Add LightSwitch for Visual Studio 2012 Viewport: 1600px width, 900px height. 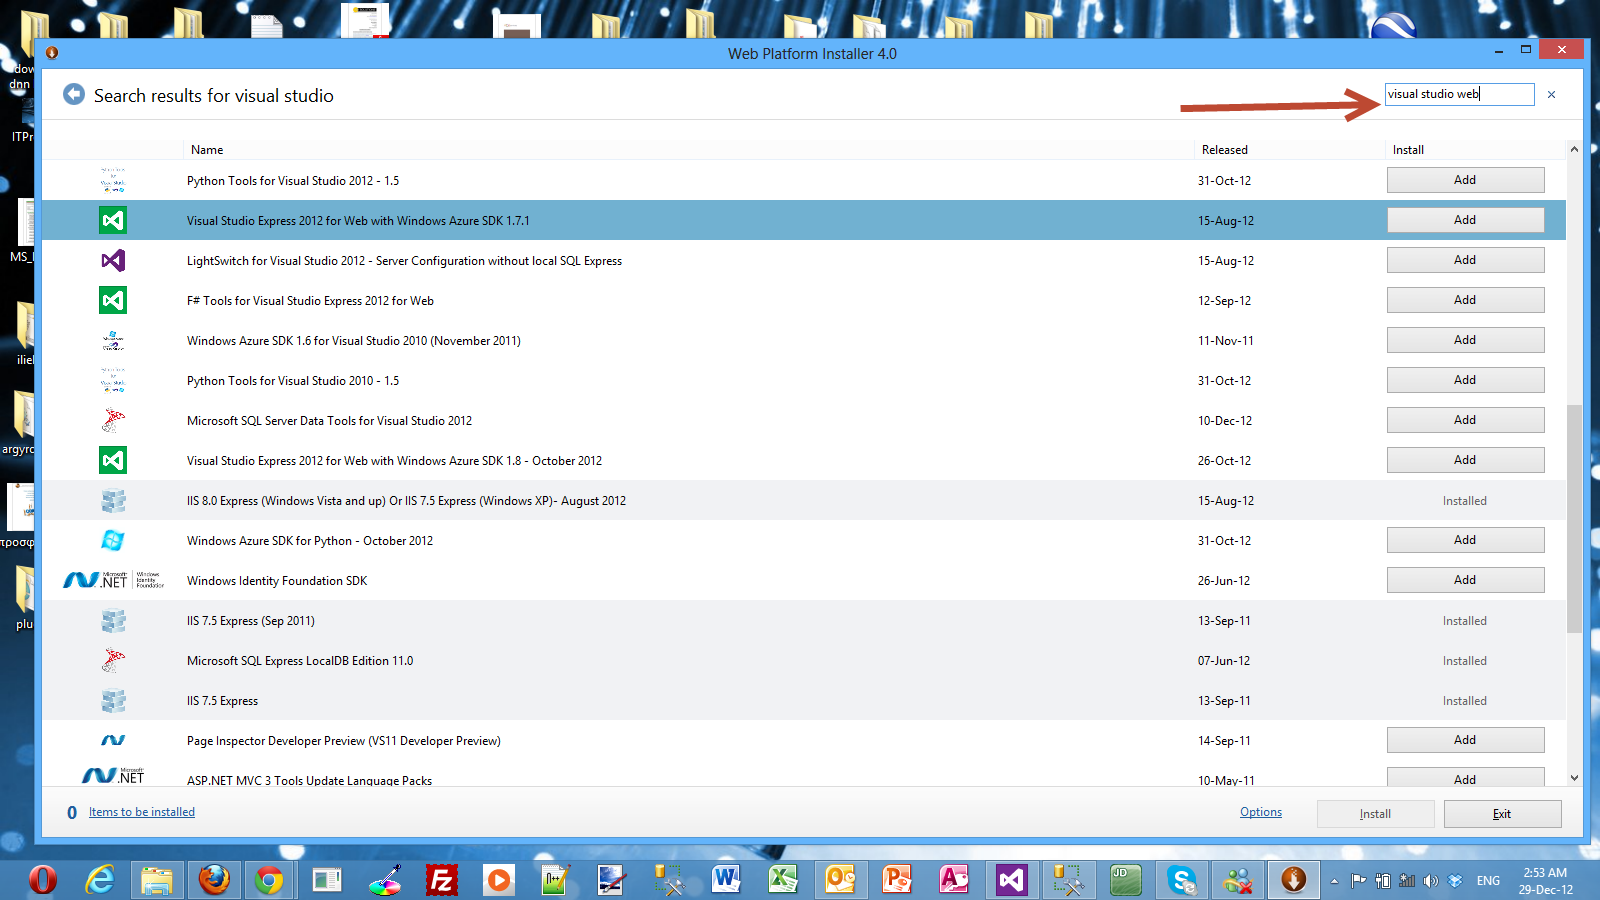[x=1465, y=260]
